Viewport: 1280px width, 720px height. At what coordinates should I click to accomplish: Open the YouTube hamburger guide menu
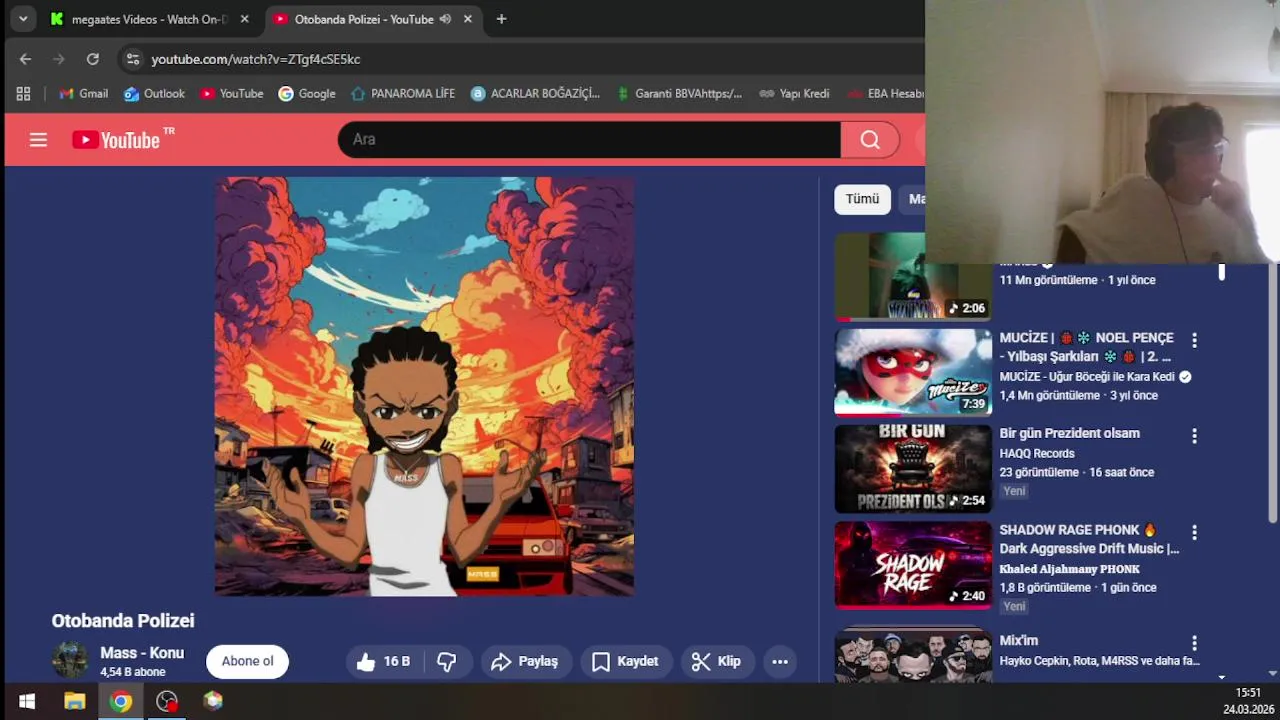[38, 140]
